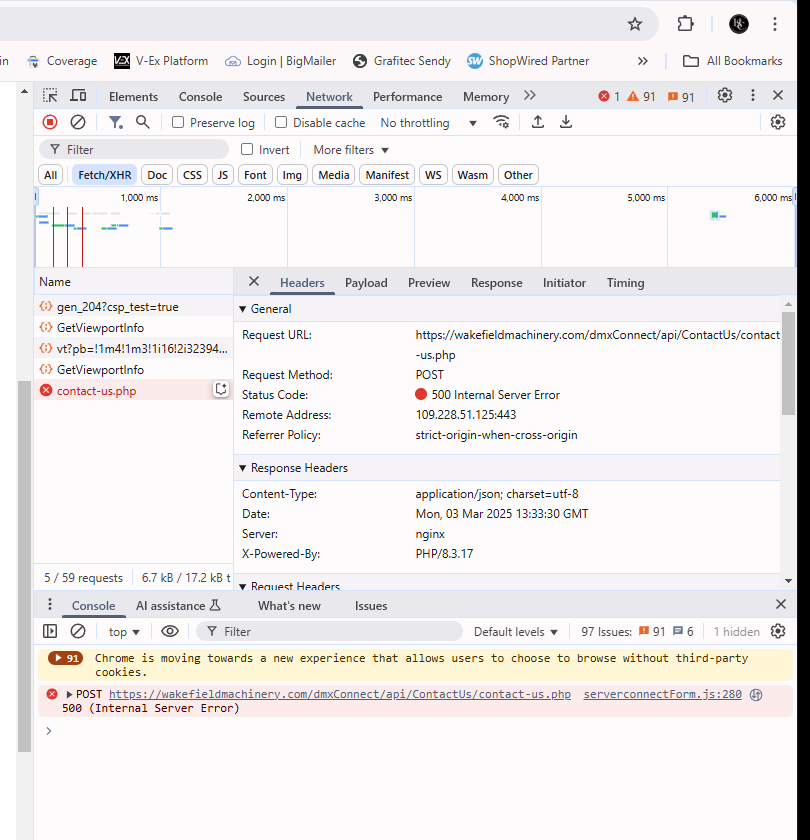Open the Performance panel tab

tap(407, 97)
